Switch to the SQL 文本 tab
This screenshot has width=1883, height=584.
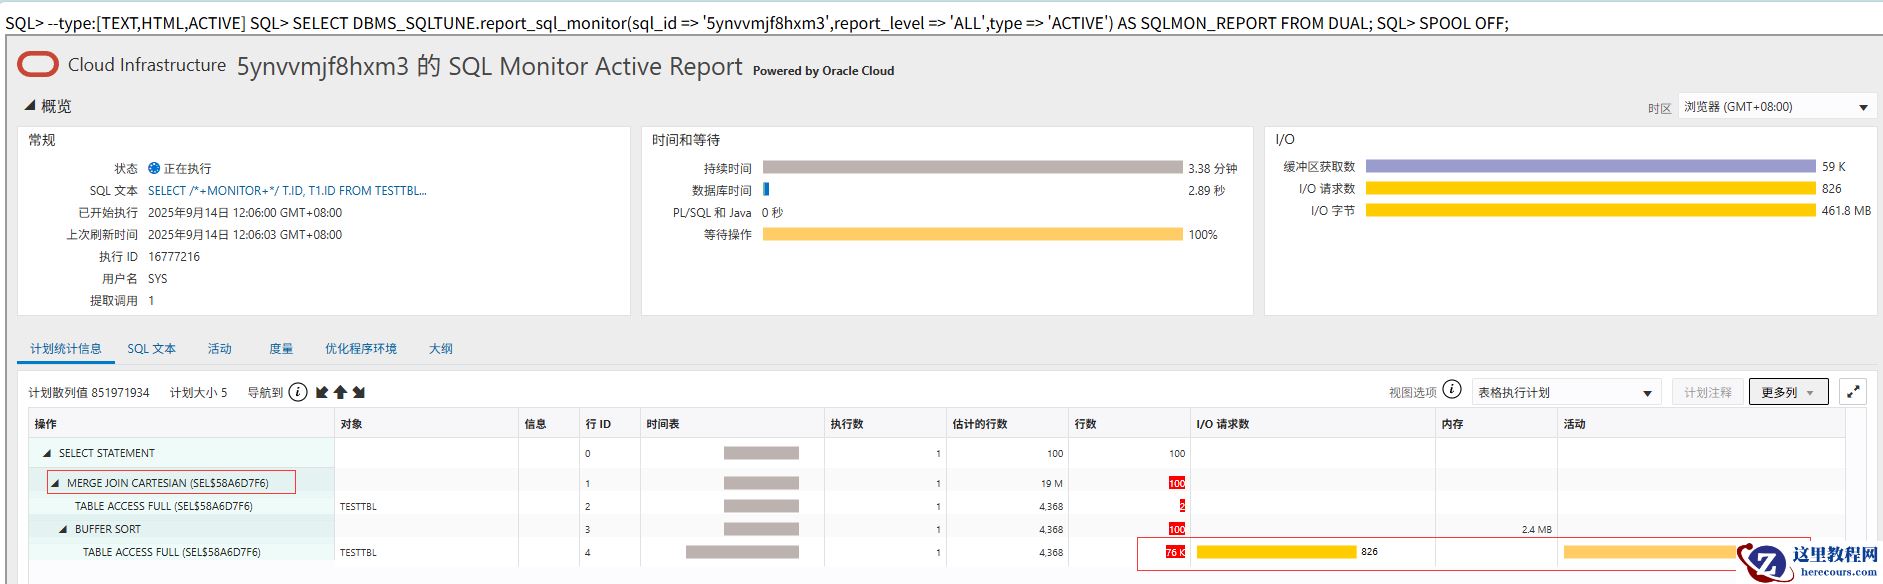click(x=151, y=348)
